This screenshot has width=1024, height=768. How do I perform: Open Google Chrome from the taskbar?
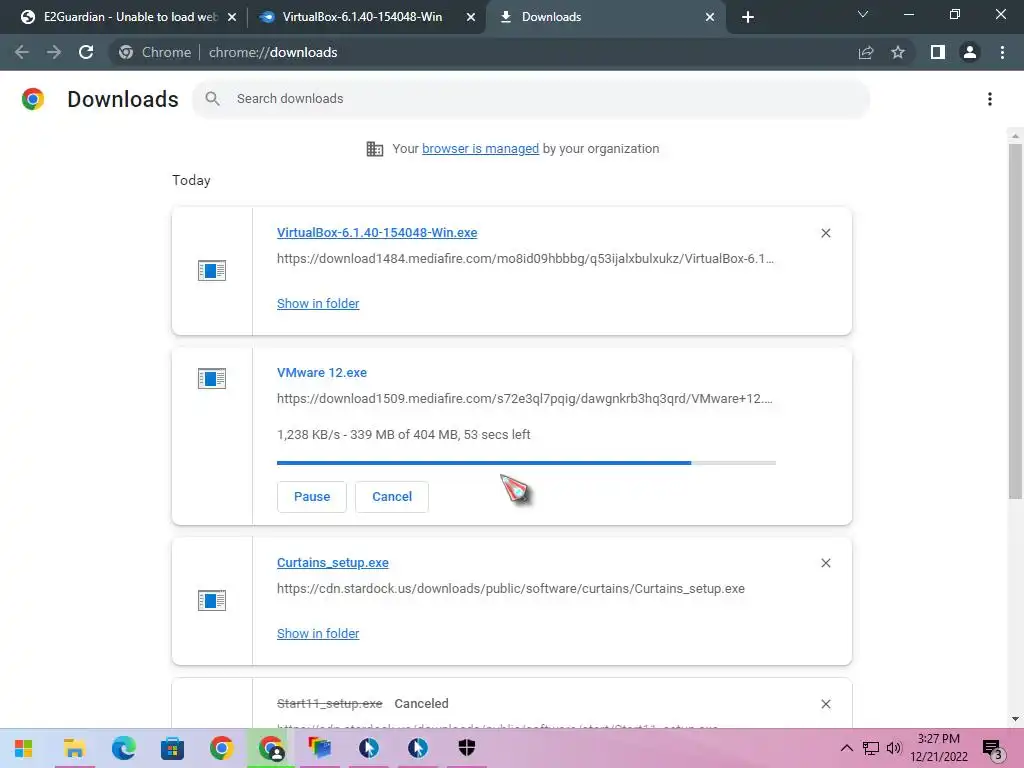click(221, 748)
